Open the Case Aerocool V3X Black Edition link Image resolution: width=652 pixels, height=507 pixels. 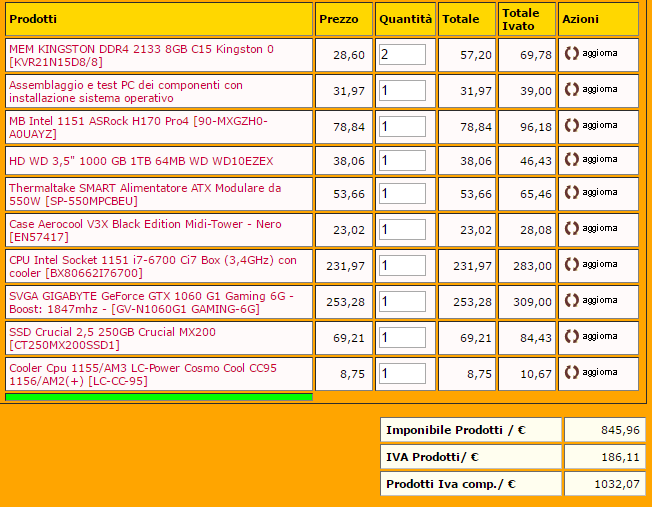point(146,230)
